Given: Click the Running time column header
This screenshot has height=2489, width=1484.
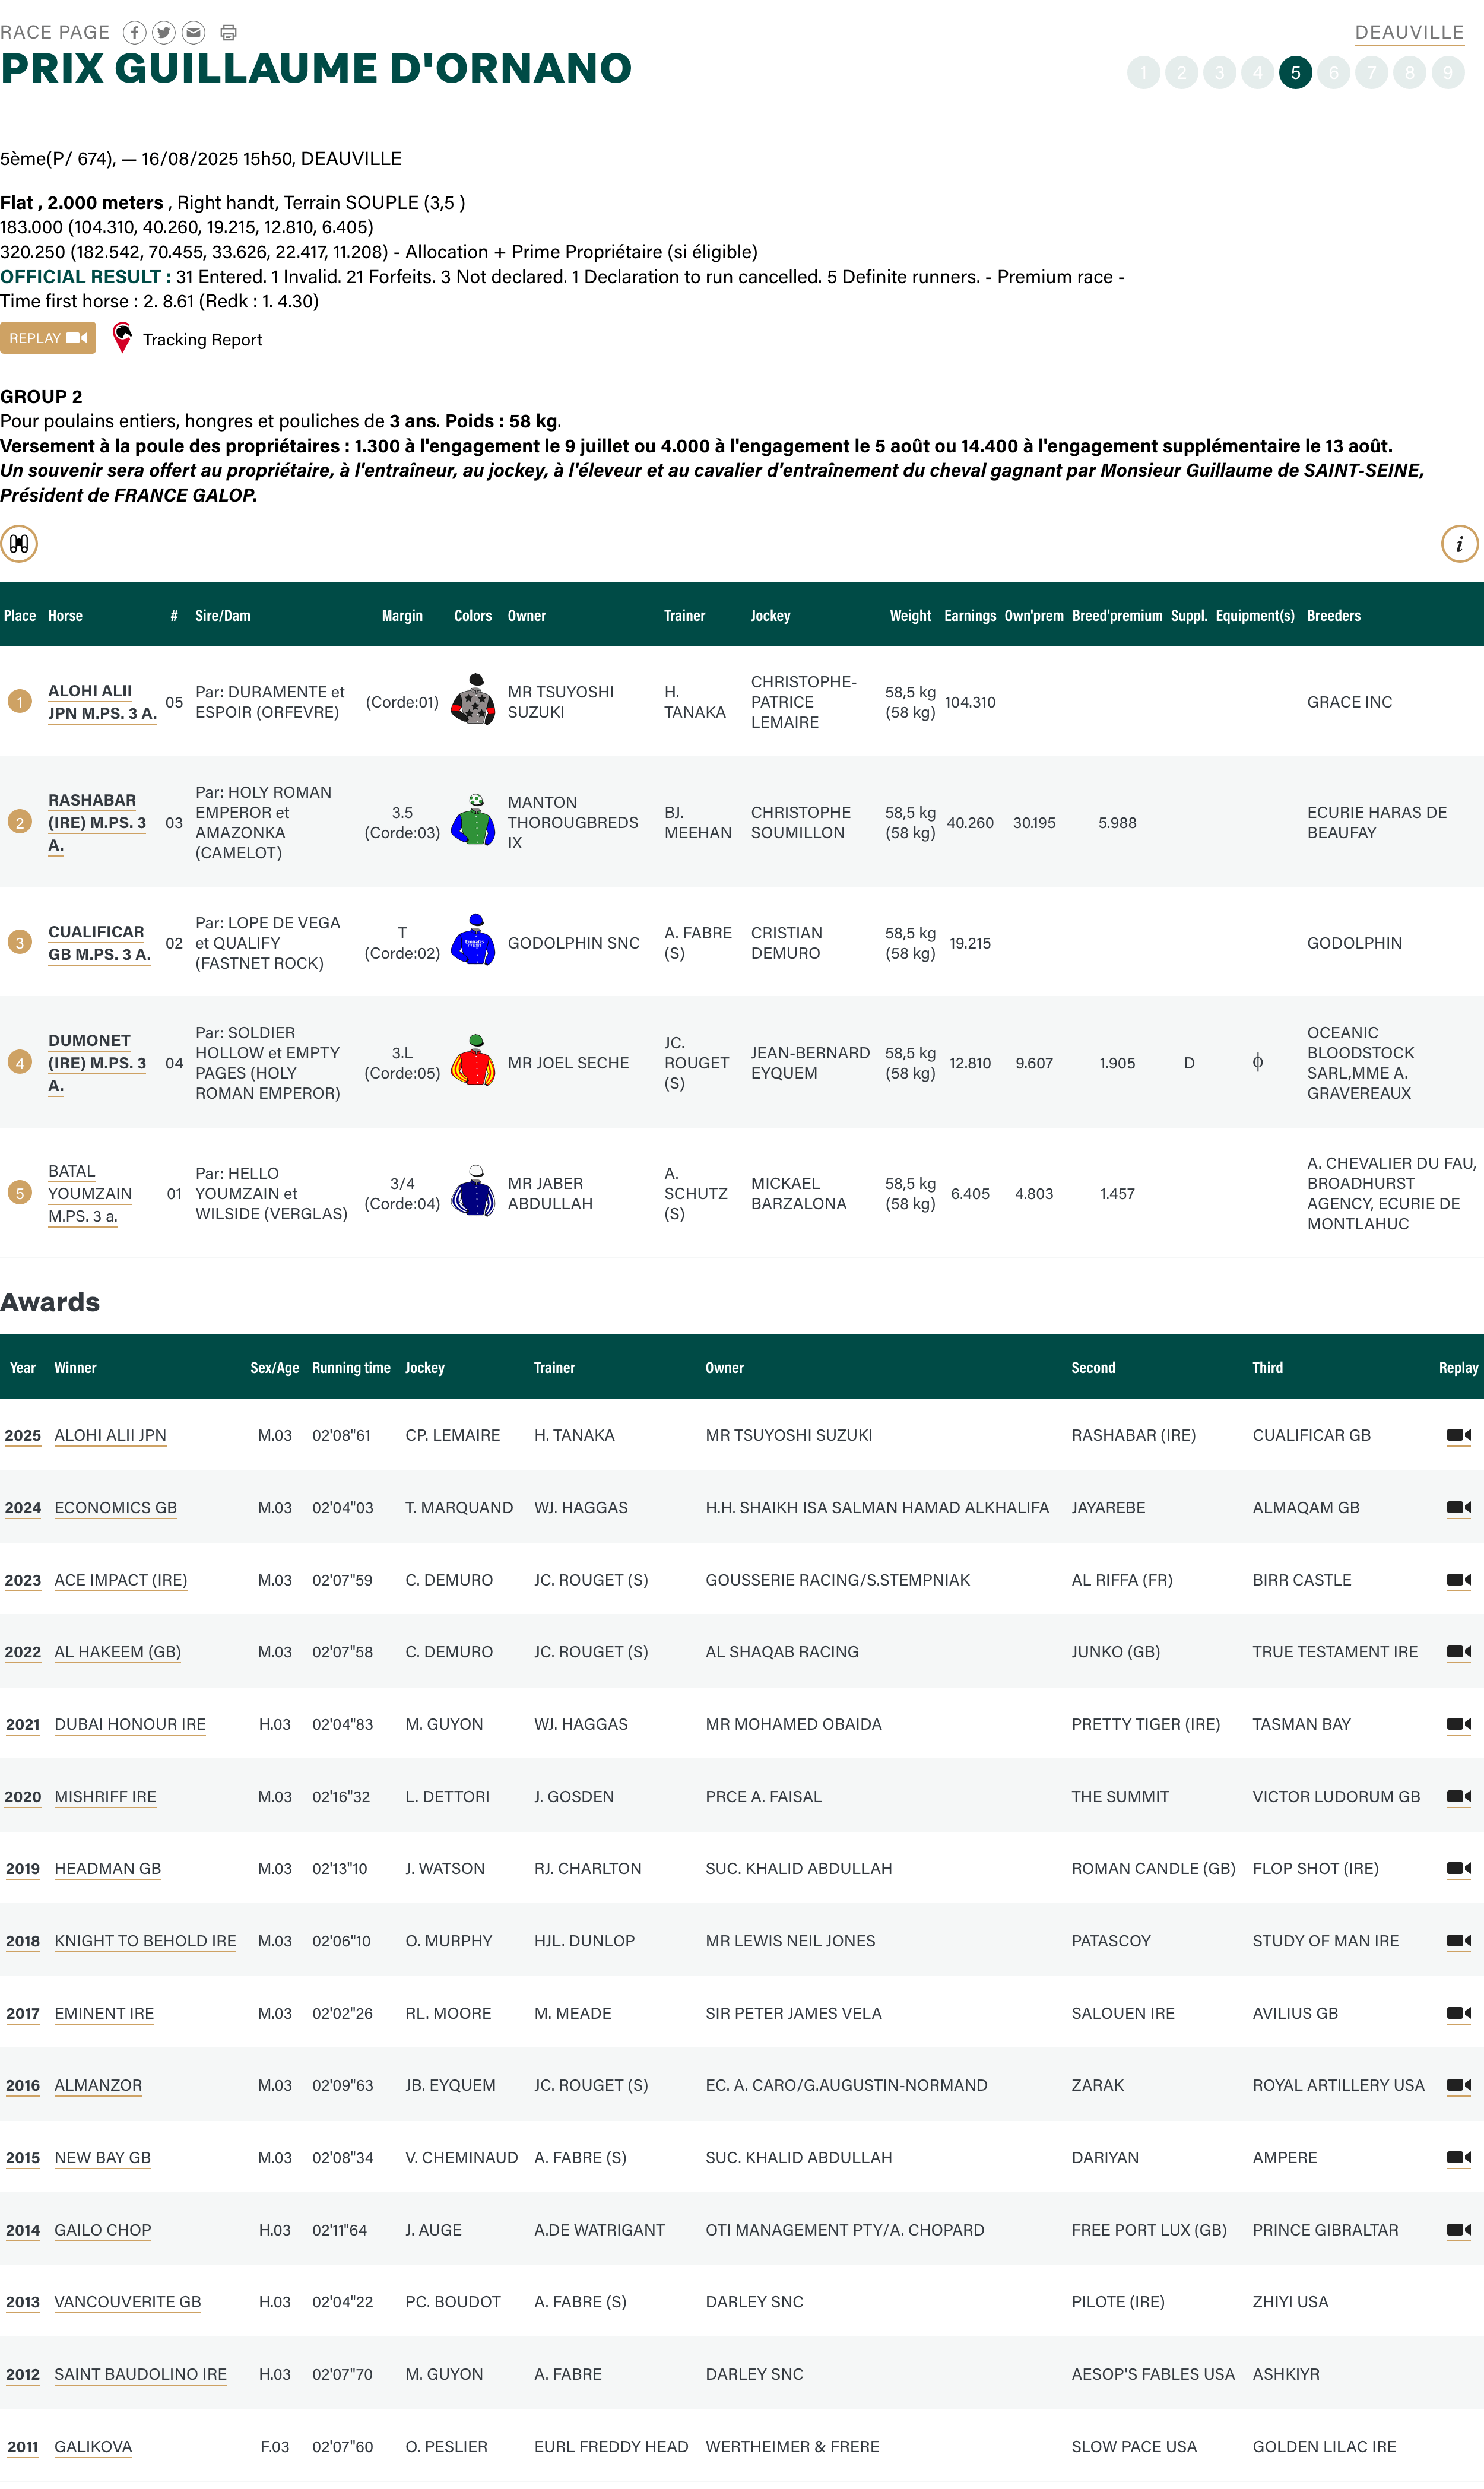Looking at the screenshot, I should [351, 1368].
